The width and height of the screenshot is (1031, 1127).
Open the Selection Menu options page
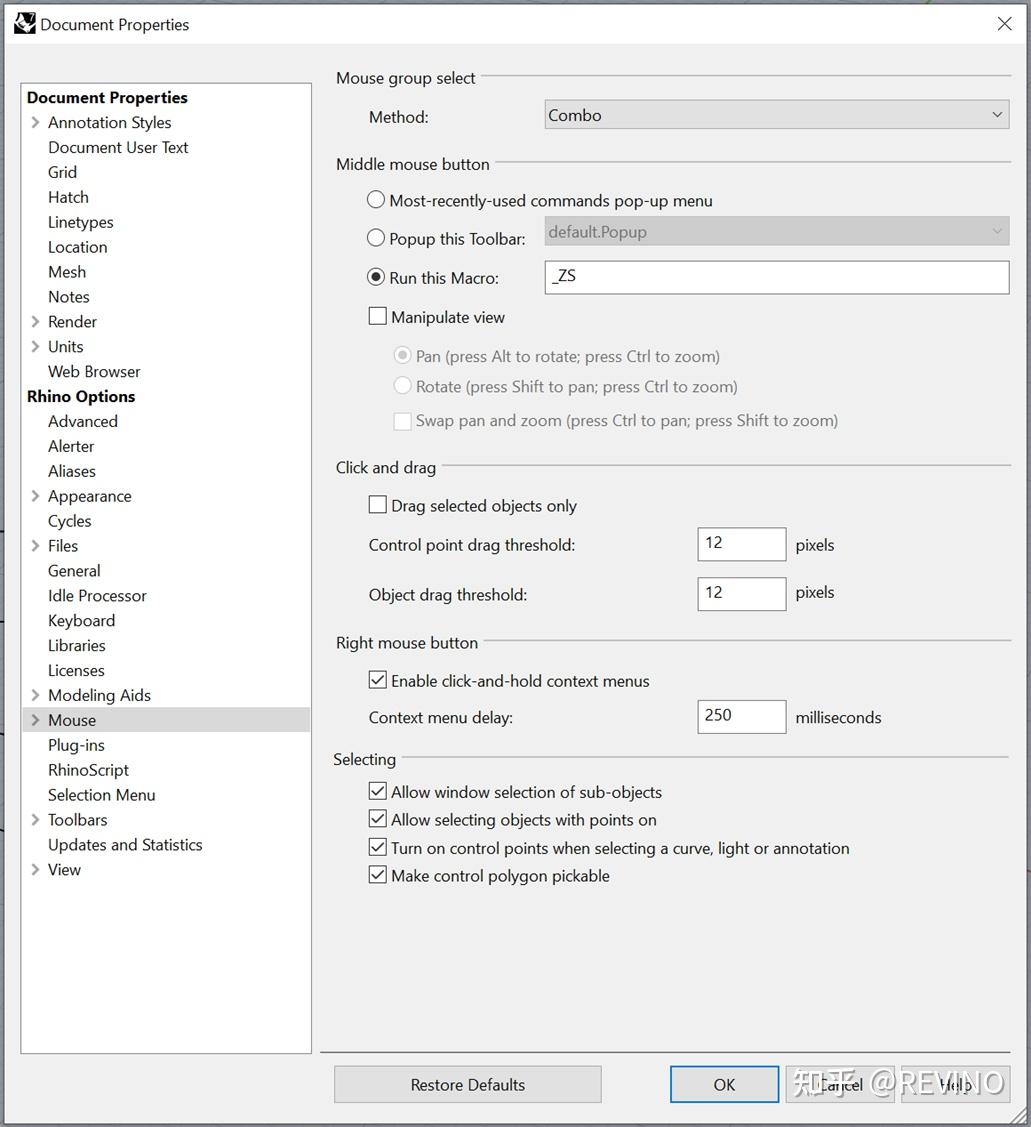pyautogui.click(x=101, y=795)
